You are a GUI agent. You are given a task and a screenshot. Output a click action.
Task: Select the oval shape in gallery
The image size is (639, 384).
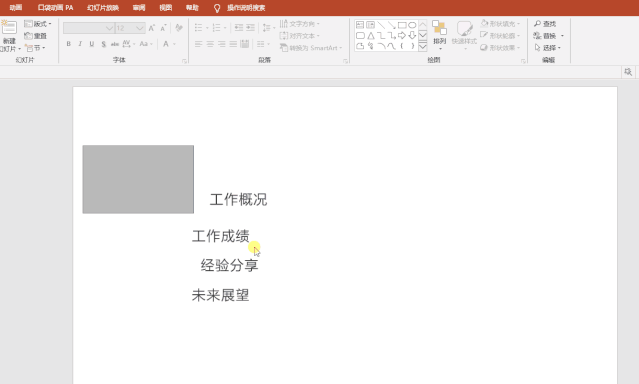coord(412,25)
